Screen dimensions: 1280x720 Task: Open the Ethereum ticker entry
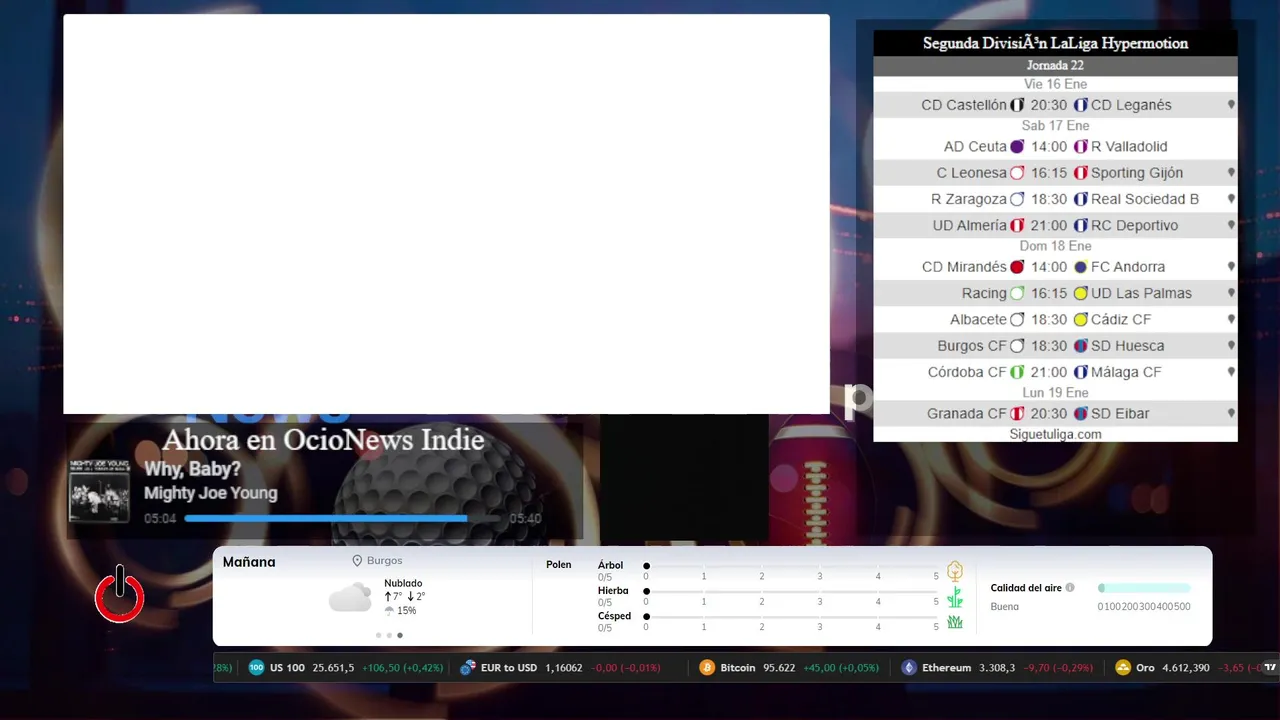coord(996,668)
